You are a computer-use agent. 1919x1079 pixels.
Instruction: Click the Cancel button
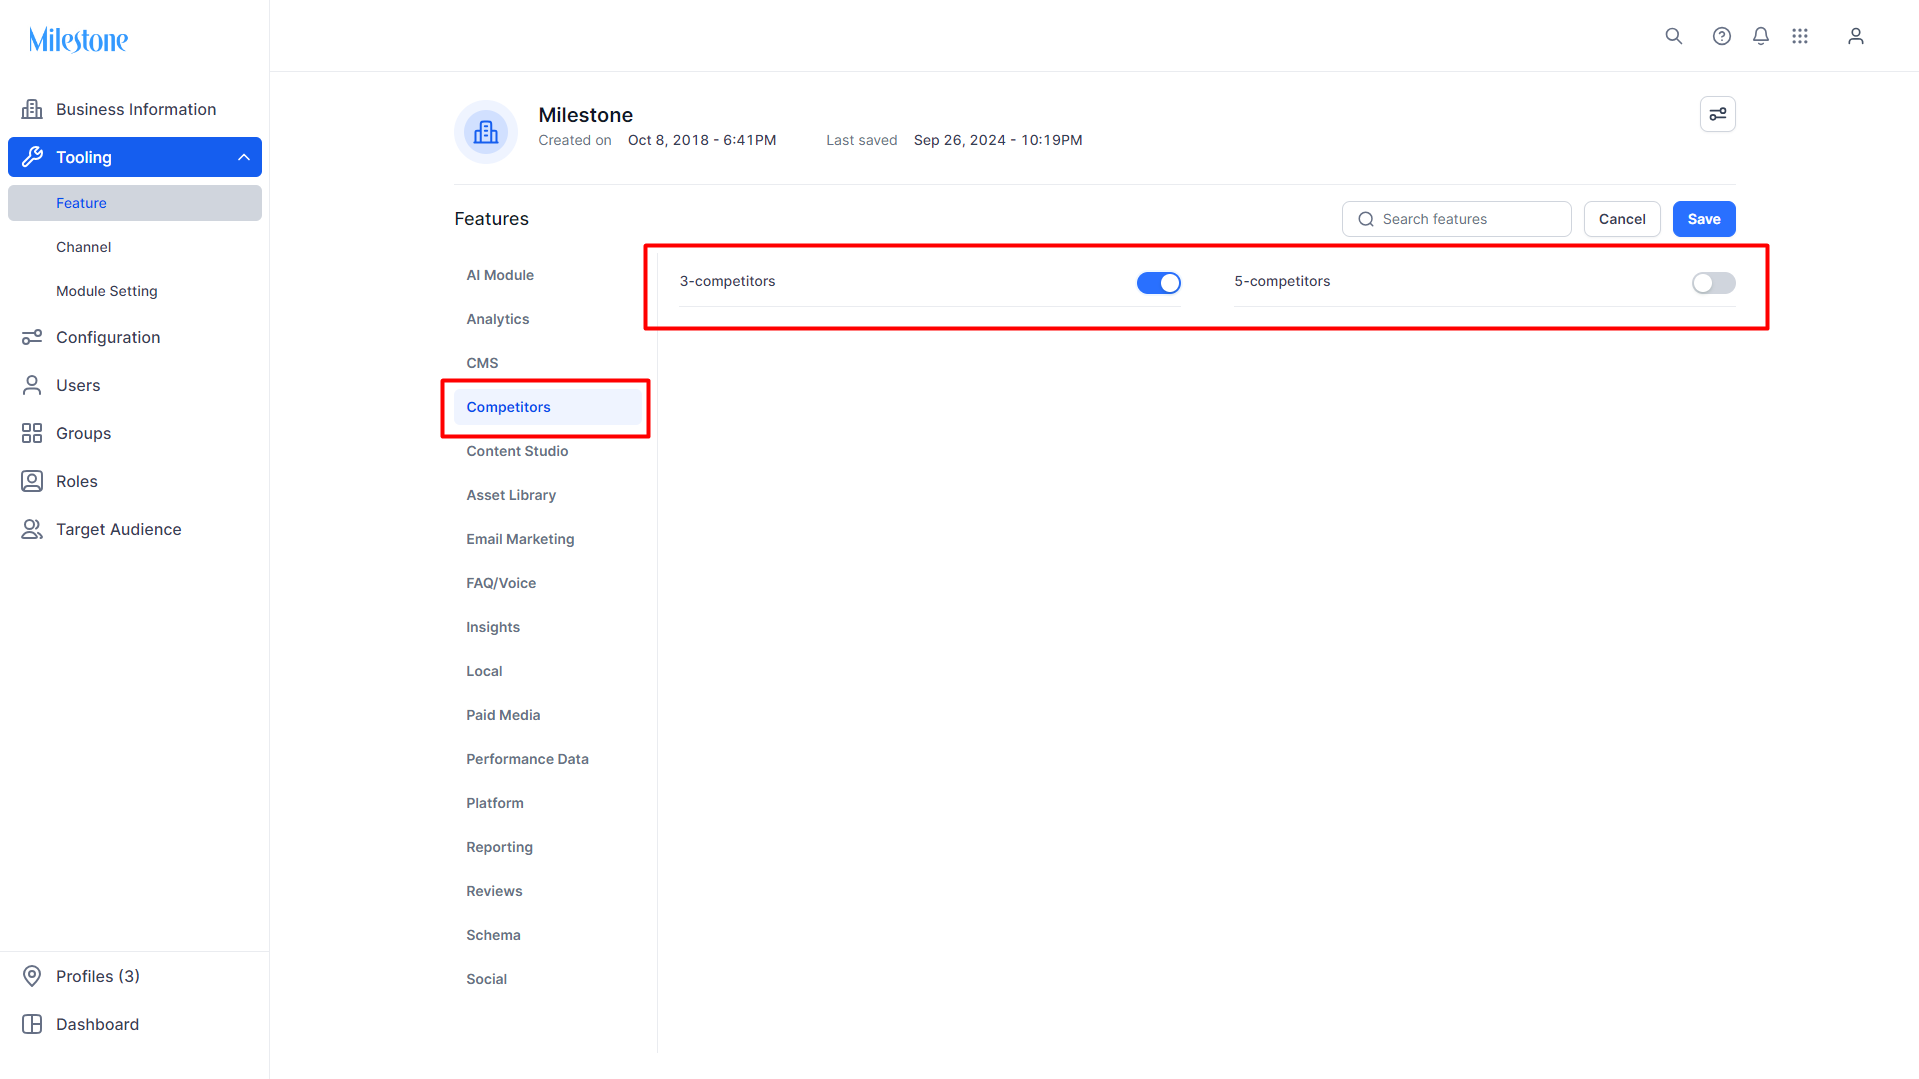click(x=1622, y=219)
